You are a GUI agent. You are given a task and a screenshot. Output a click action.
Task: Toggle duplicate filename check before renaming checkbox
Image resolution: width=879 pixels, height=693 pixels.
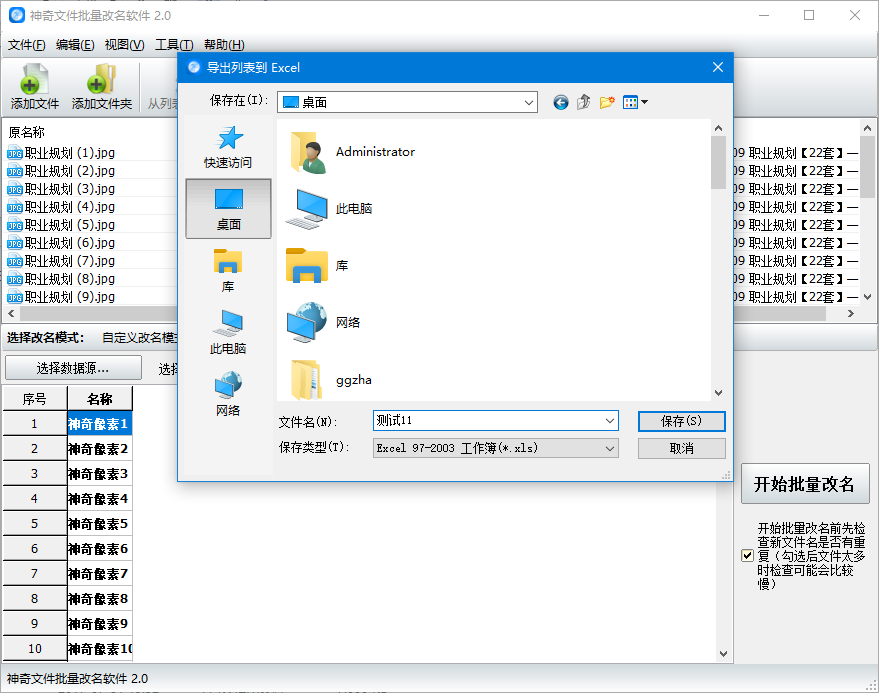tap(747, 555)
